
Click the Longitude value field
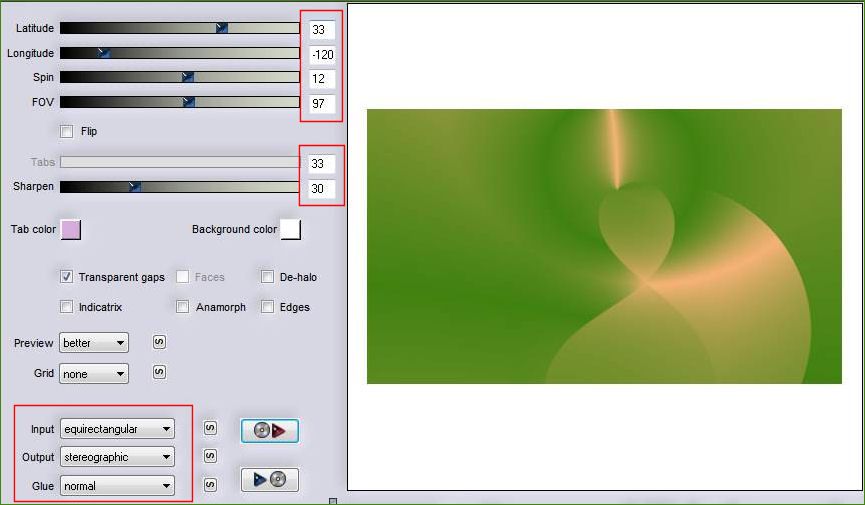coord(321,54)
